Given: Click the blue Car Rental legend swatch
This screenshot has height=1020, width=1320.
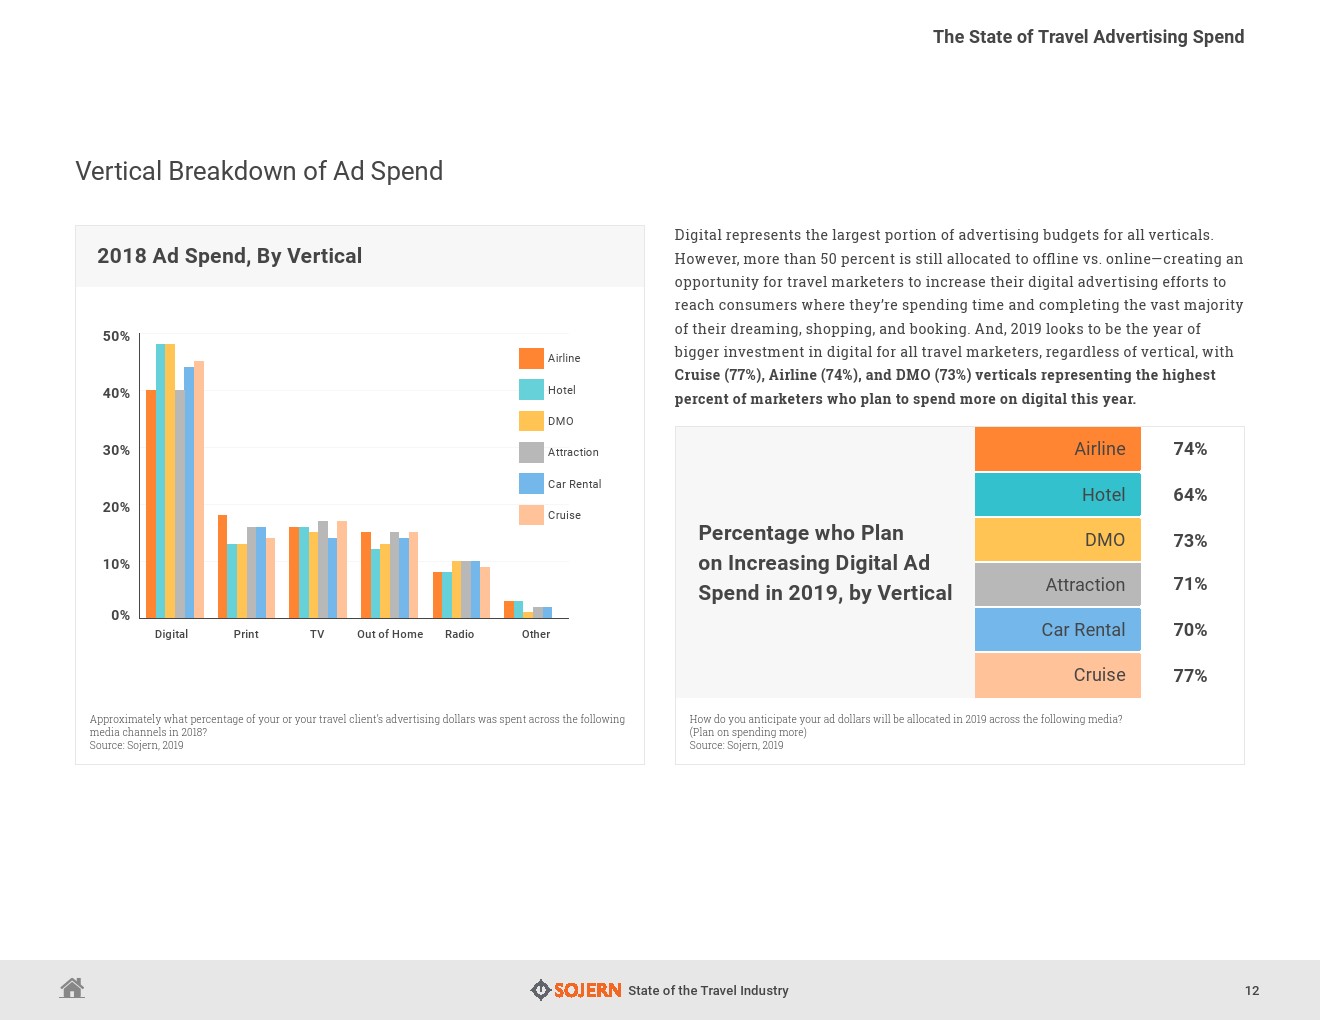Looking at the screenshot, I should pyautogui.click(x=531, y=484).
